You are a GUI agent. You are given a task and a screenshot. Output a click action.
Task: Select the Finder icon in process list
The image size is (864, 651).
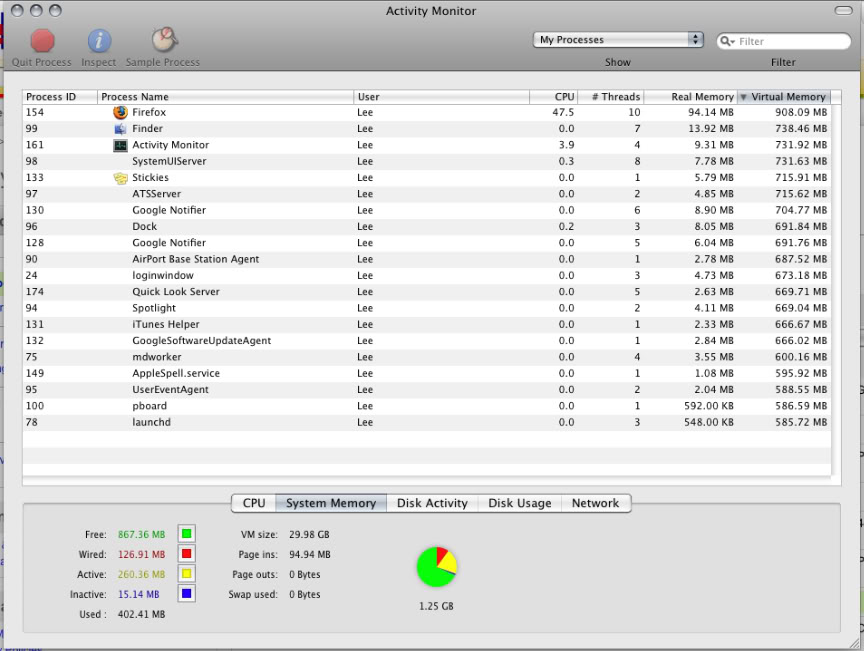[120, 129]
